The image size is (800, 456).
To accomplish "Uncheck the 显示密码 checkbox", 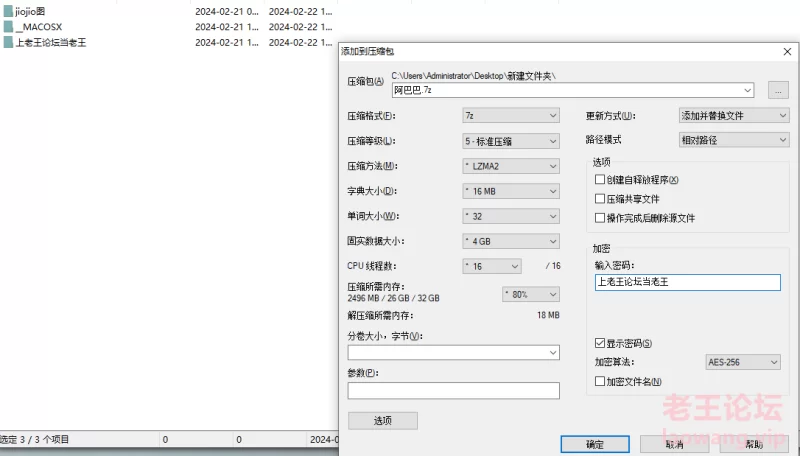I will point(600,343).
